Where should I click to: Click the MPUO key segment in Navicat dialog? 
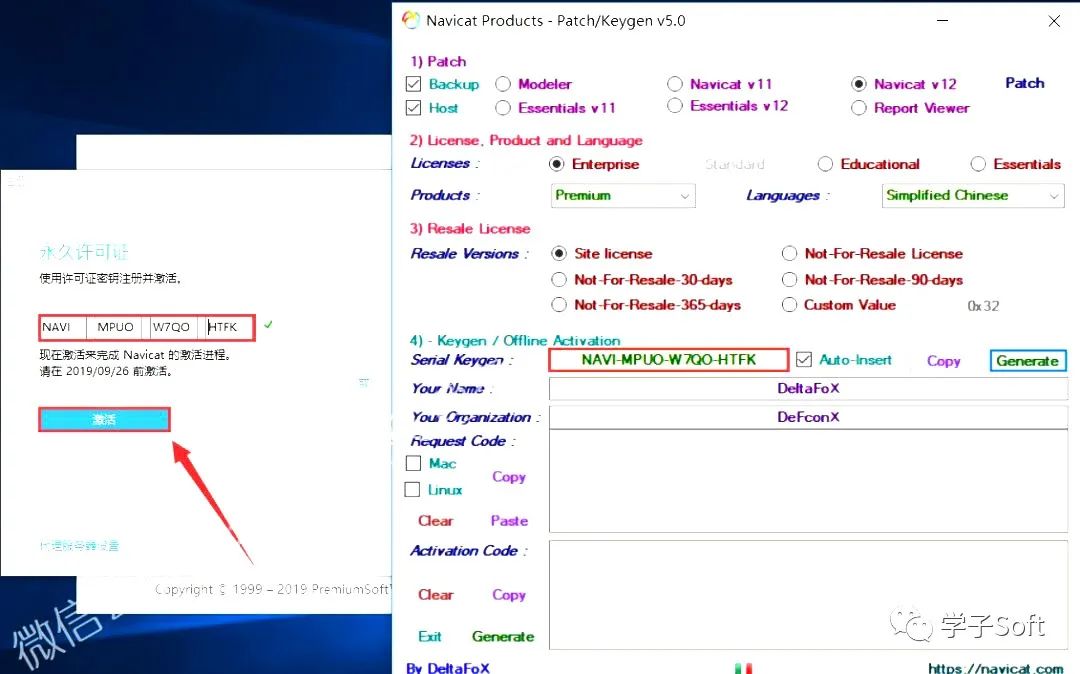tap(115, 327)
